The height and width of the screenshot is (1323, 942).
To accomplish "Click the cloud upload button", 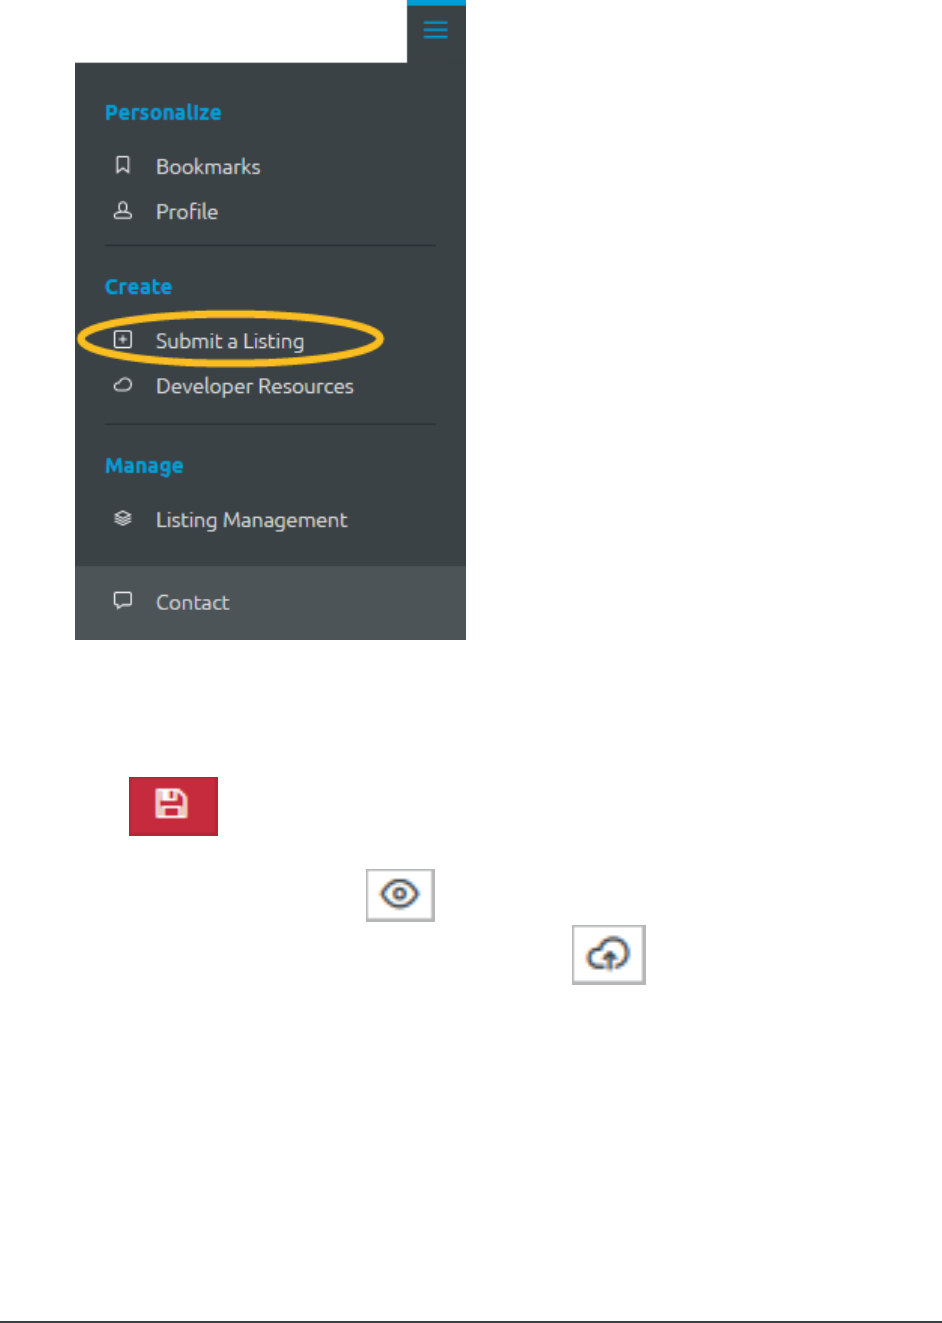I will (x=609, y=955).
